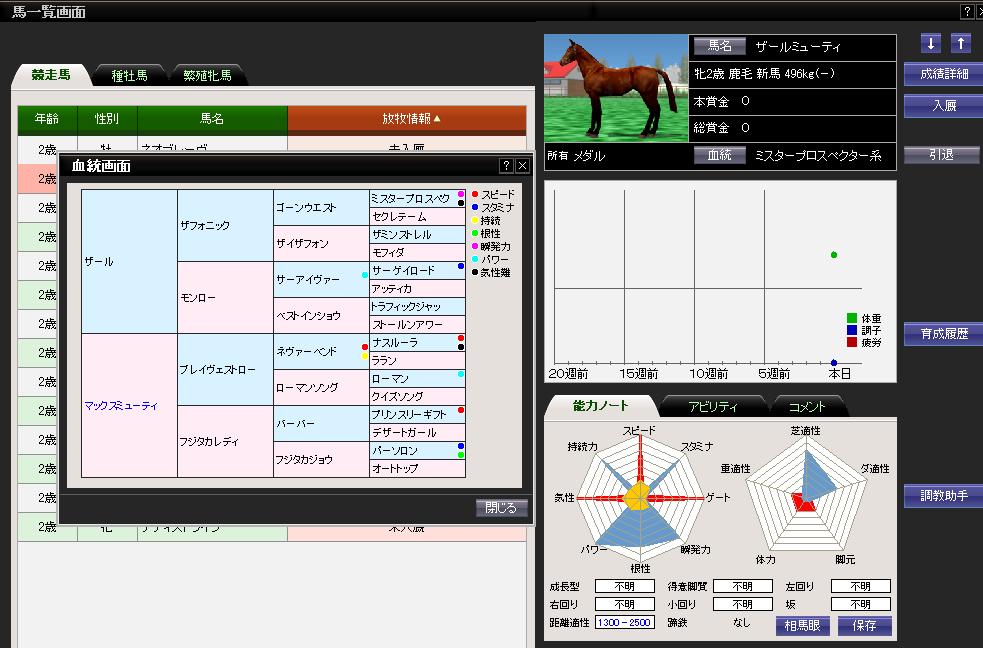The width and height of the screenshot is (983, 648).
Task: Switch to the 繁殖牝馬 tab
Action: (208, 75)
